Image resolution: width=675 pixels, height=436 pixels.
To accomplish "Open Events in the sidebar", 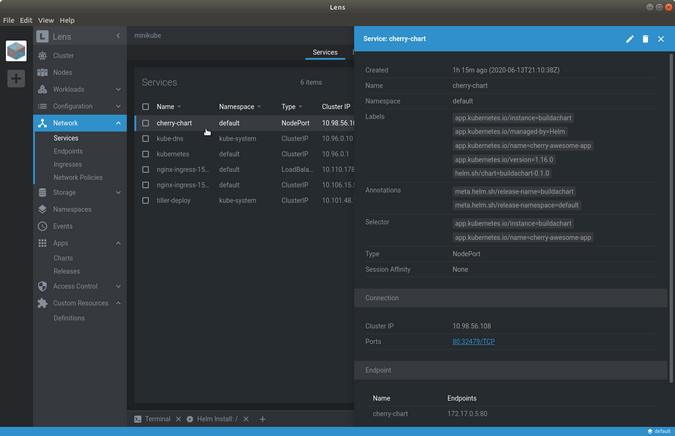I will (63, 226).
